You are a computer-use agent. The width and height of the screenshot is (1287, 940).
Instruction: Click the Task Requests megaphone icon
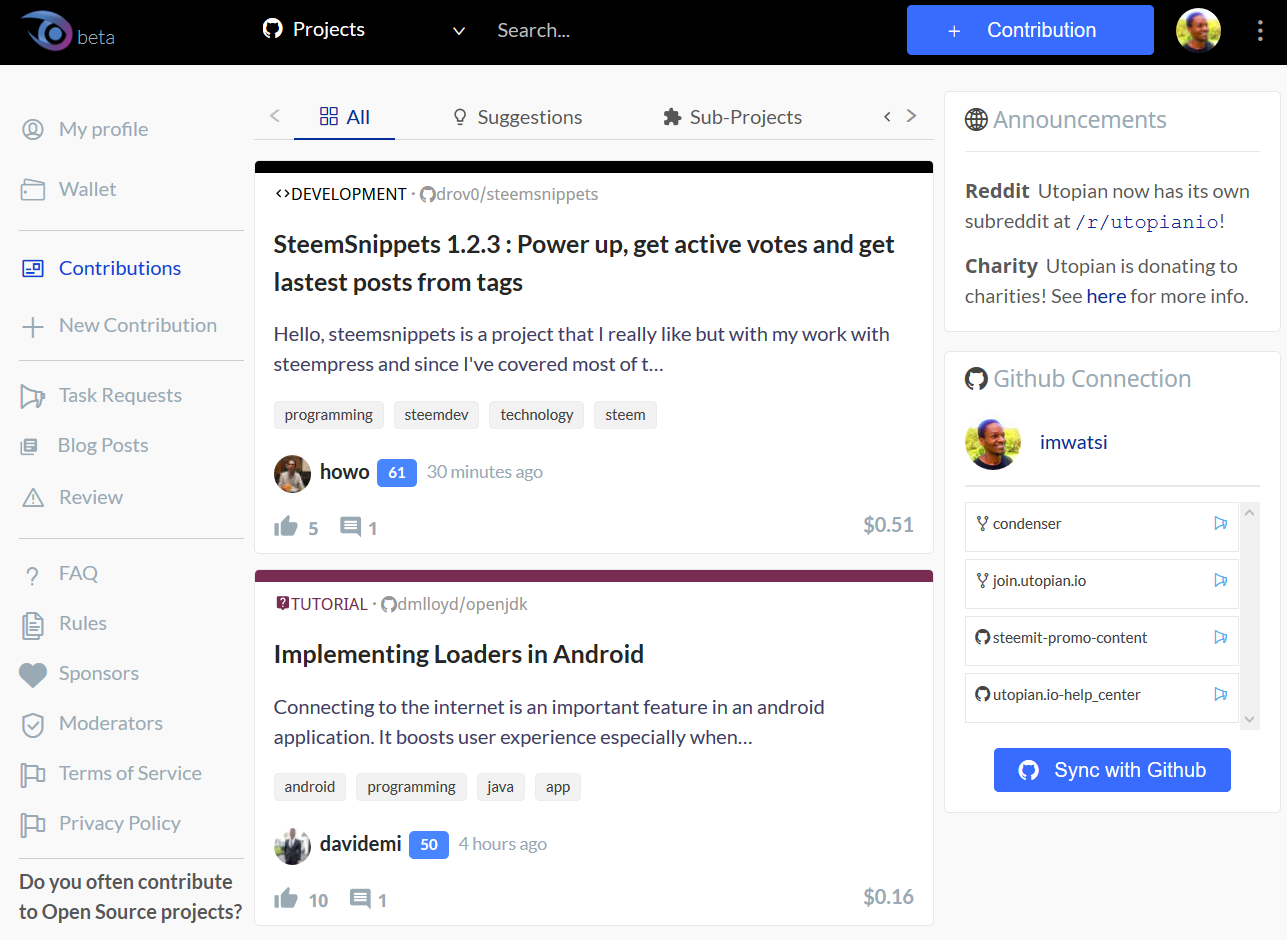(33, 396)
